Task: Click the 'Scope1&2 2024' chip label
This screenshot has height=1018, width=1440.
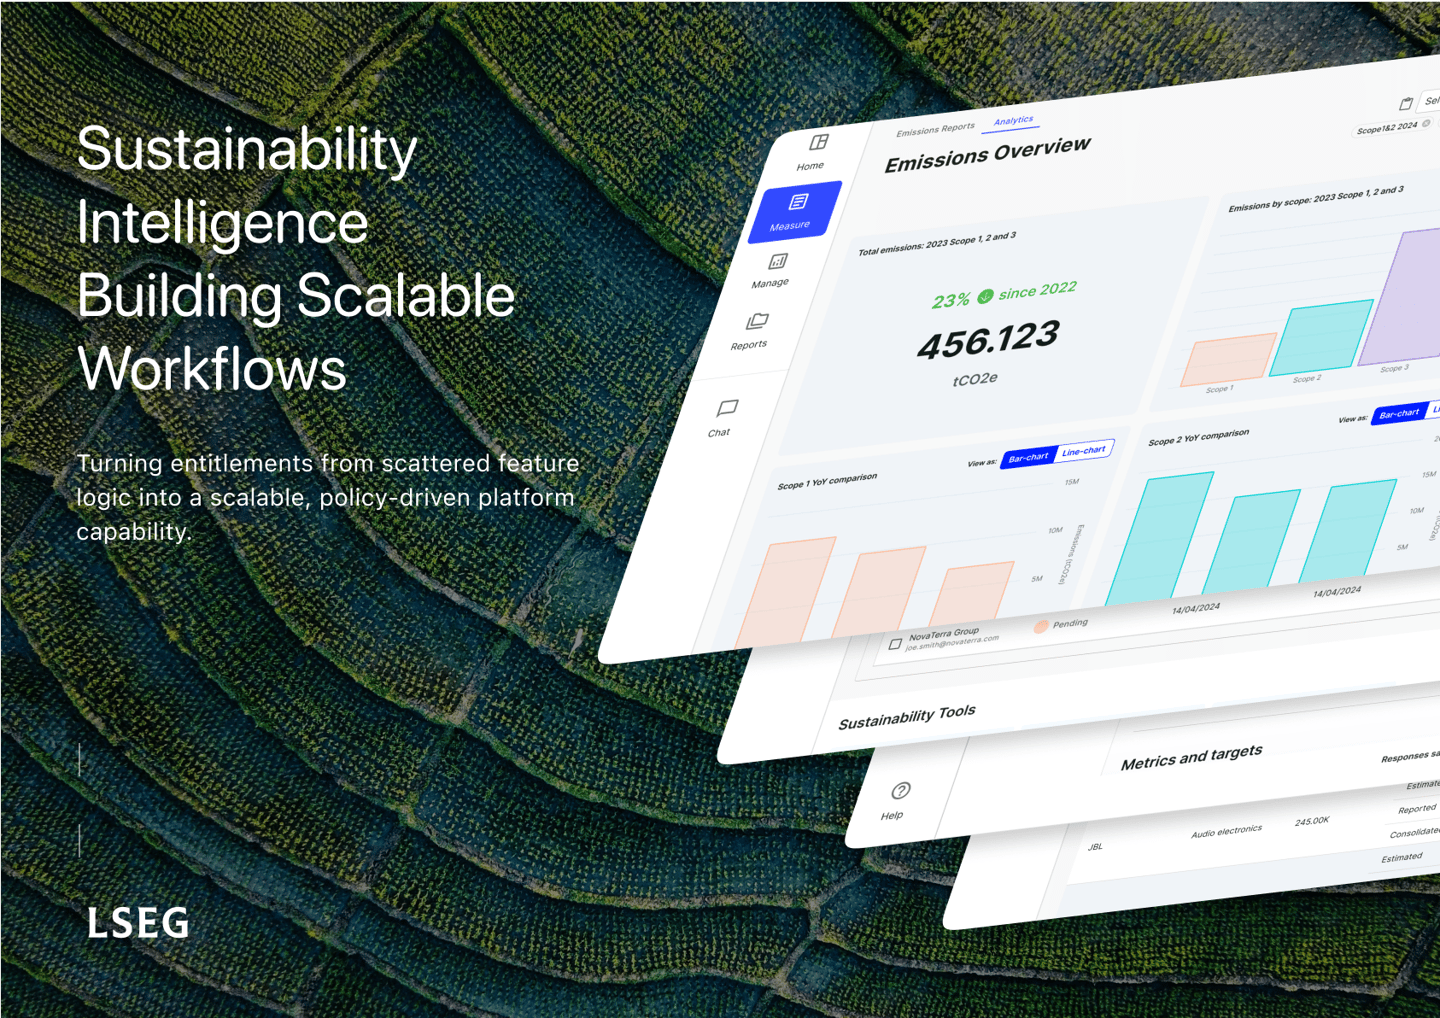Action: [x=1387, y=128]
